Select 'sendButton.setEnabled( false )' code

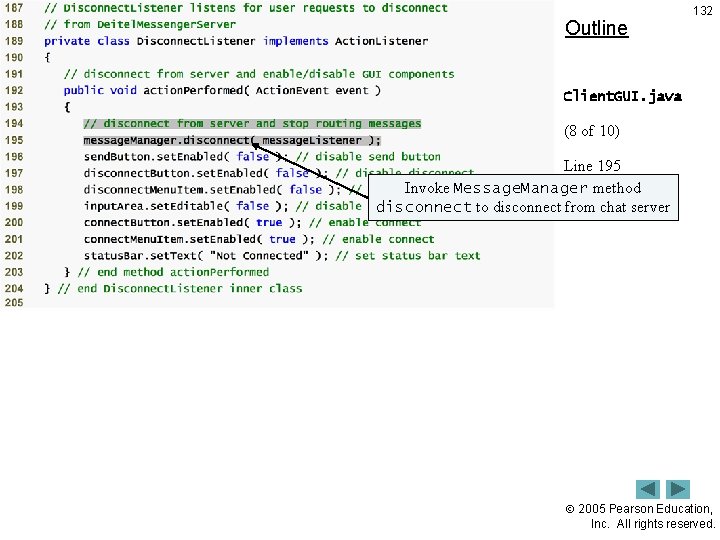click(x=186, y=157)
